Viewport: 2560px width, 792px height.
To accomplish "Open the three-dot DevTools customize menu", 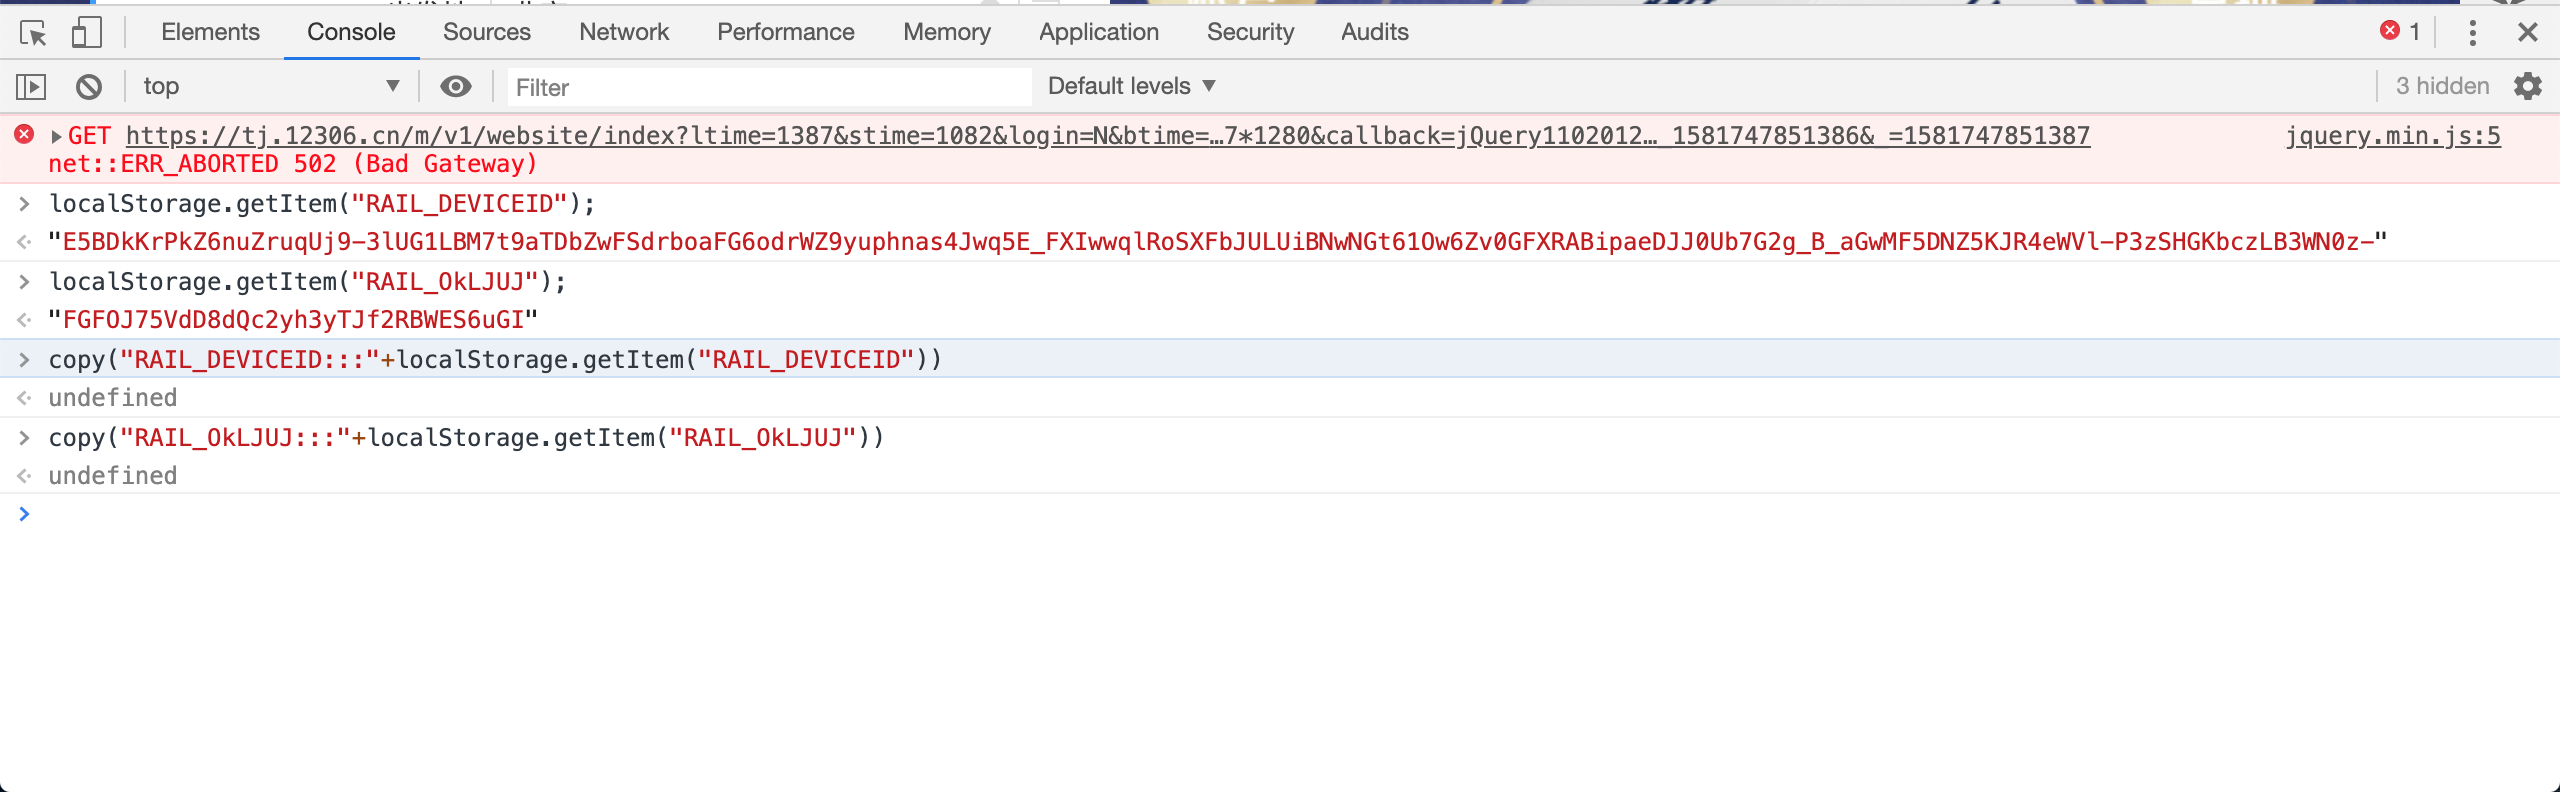I will pos(2472,33).
